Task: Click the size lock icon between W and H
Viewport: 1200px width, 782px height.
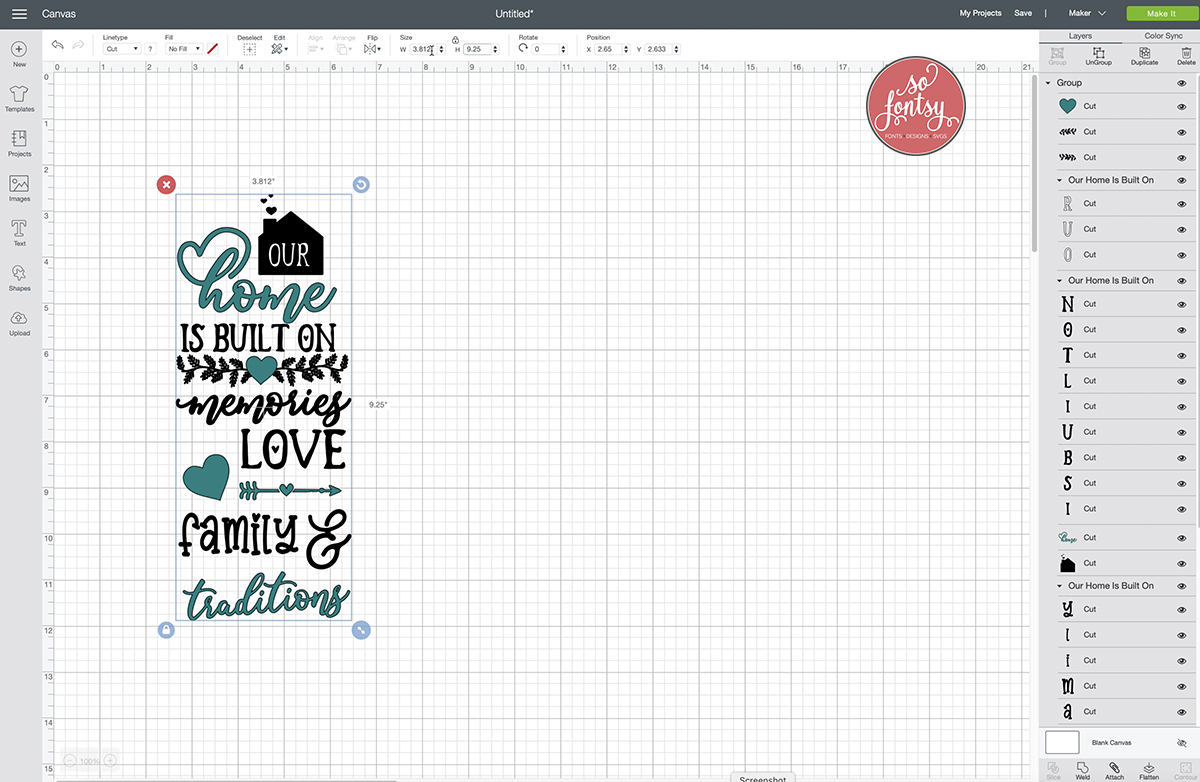Action: click(456, 39)
